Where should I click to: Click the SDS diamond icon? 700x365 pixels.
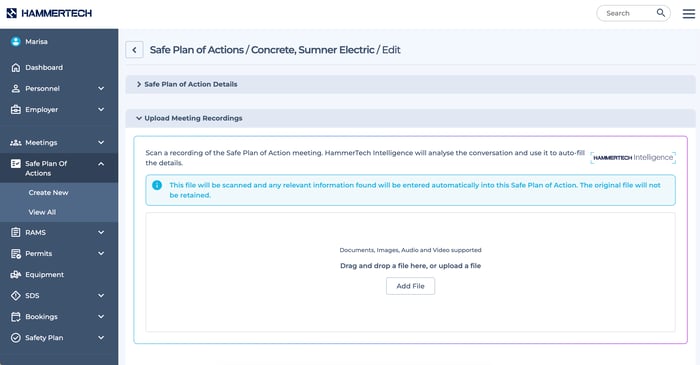(16, 295)
